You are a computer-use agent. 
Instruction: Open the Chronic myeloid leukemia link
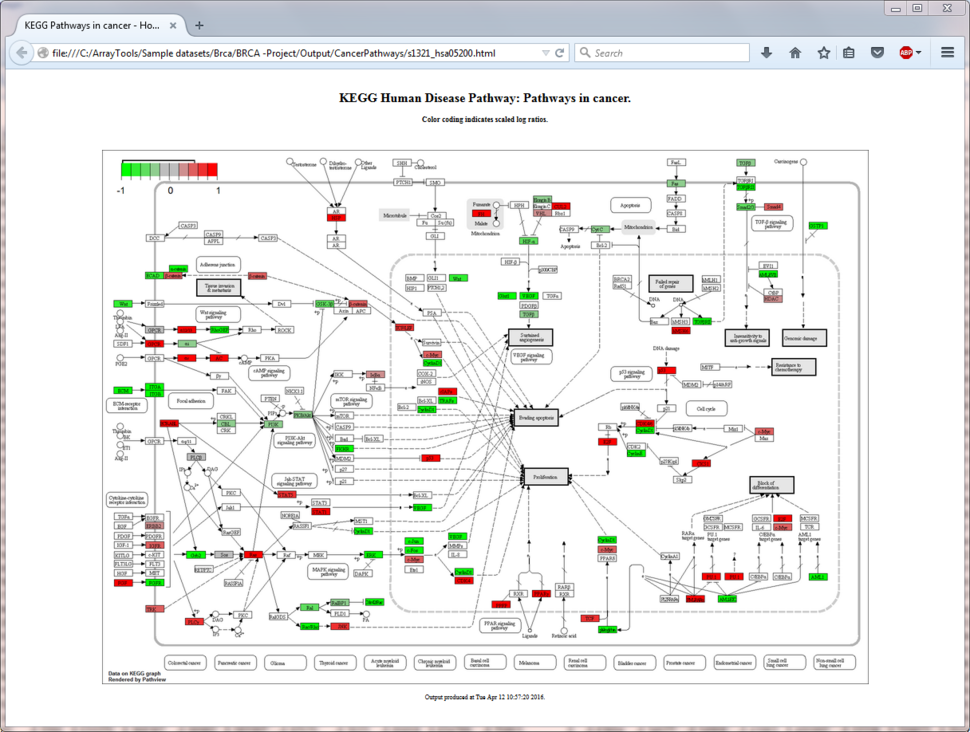pos(435,662)
